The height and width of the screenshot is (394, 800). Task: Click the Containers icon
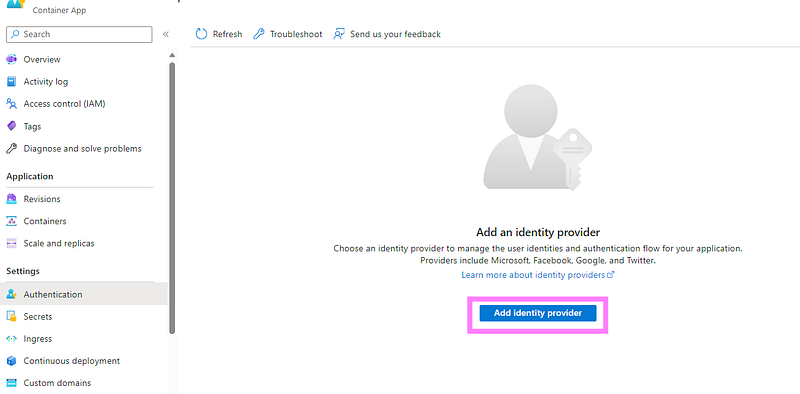click(x=11, y=221)
